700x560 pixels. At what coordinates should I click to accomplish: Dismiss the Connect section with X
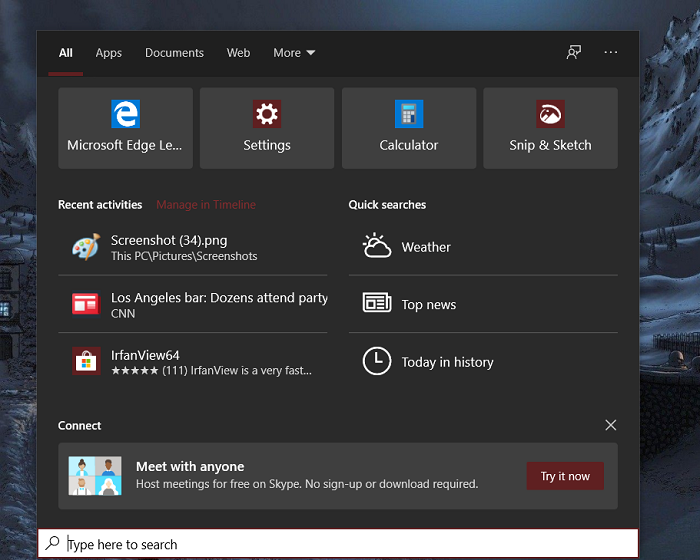611,425
